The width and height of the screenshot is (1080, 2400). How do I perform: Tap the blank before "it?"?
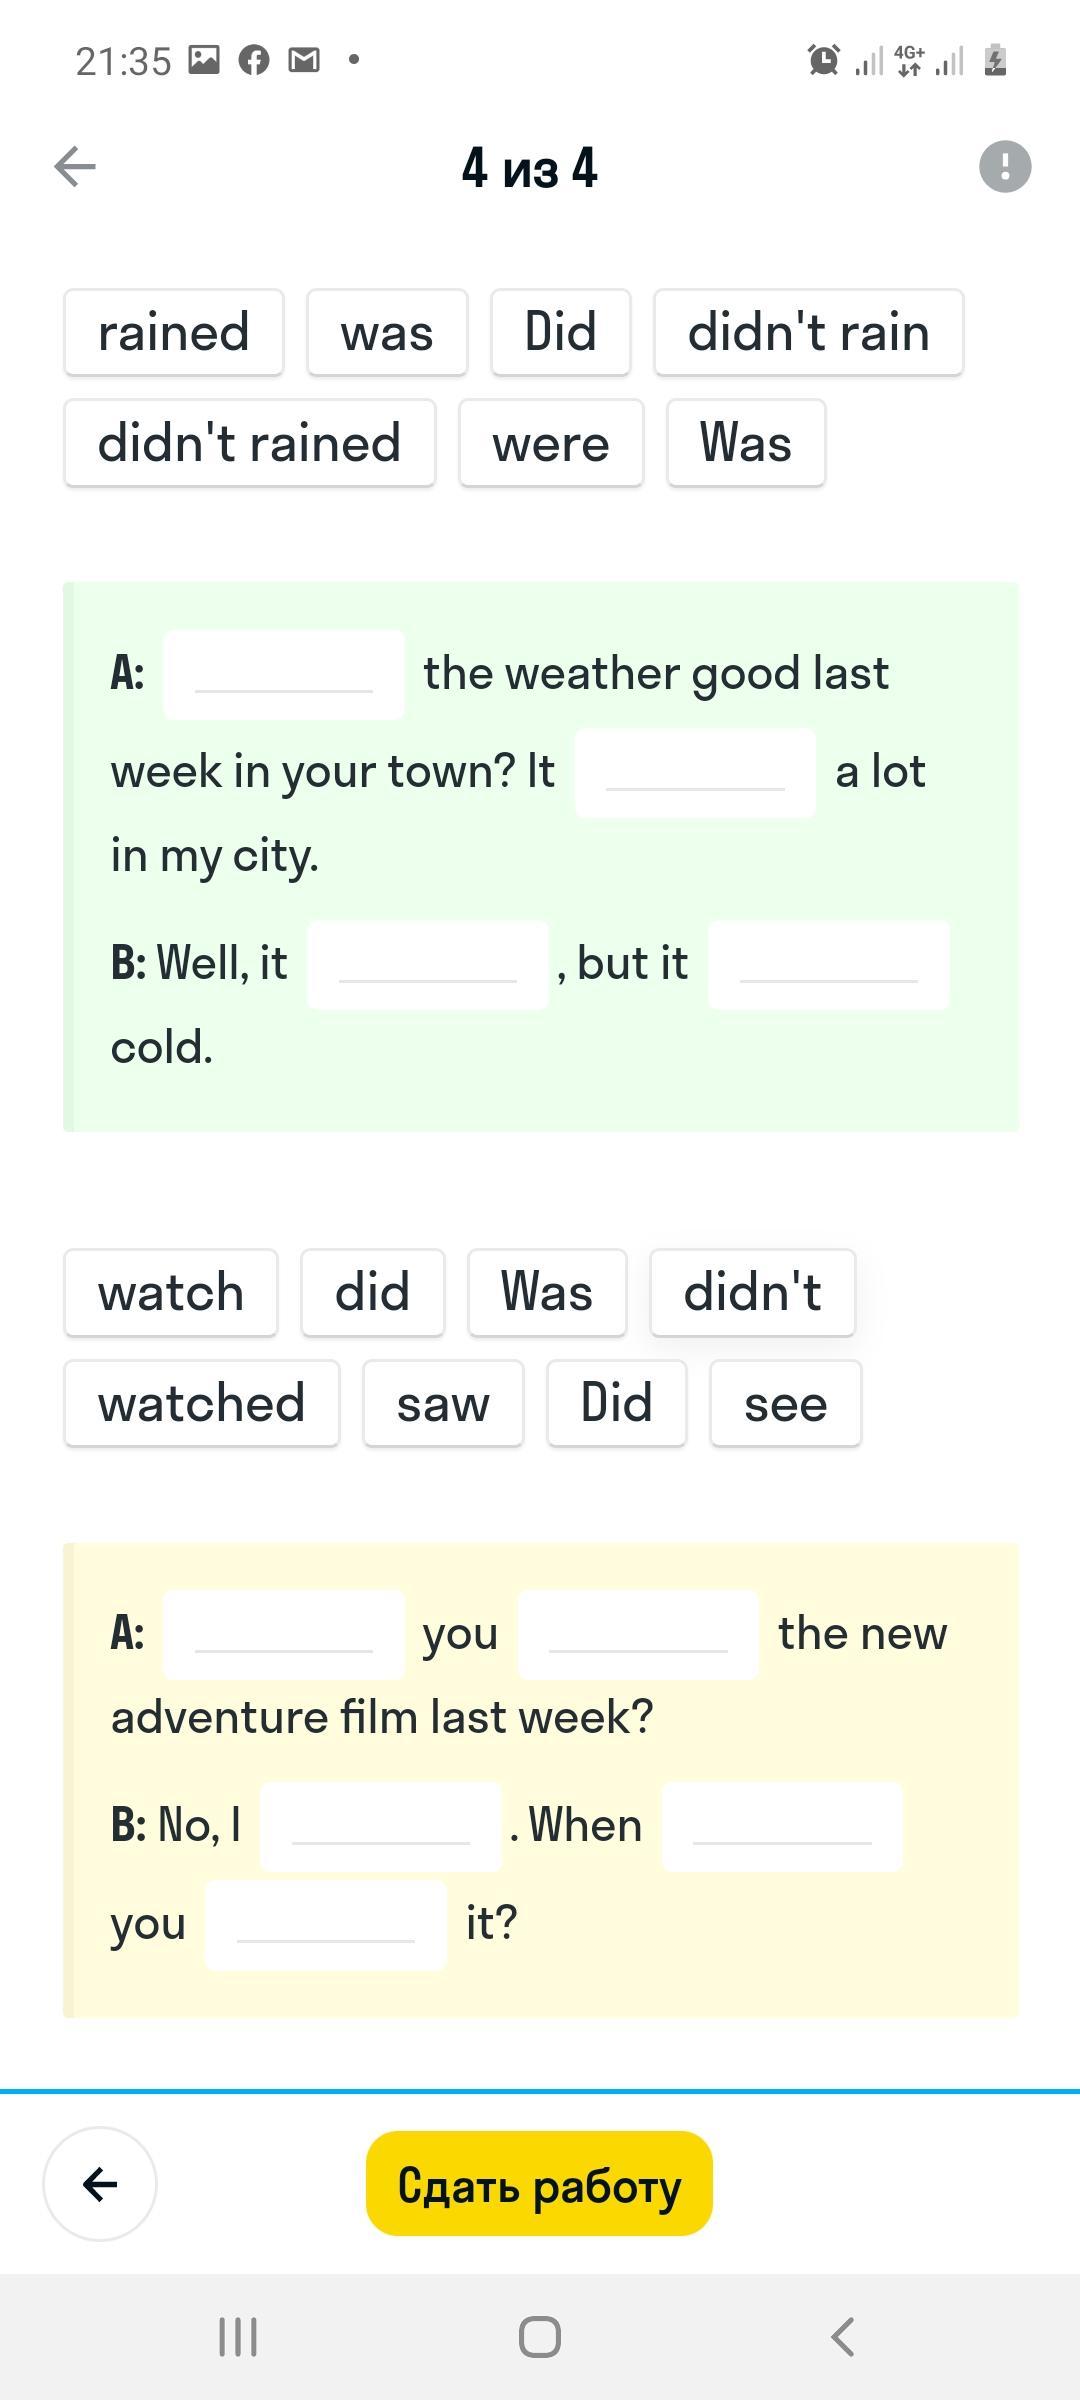pyautogui.click(x=325, y=1924)
